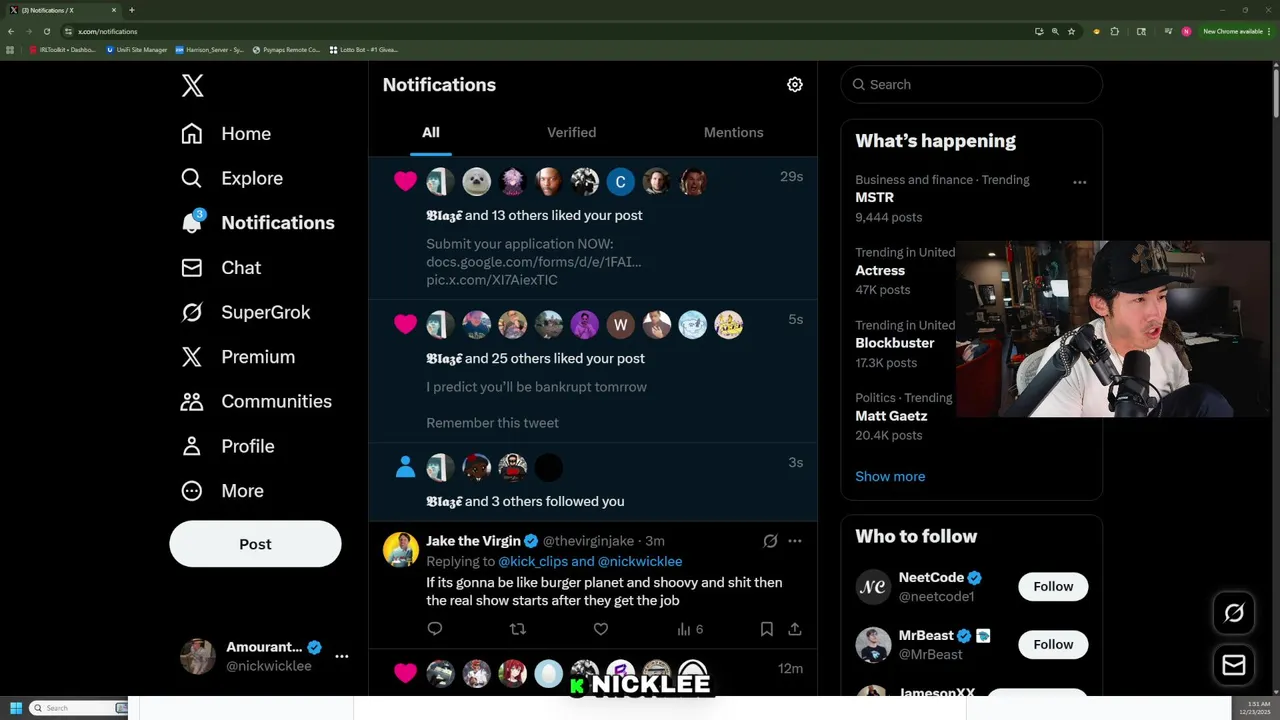This screenshot has width=1280, height=720.
Task: Switch to the Verified tab
Action: tap(571, 132)
